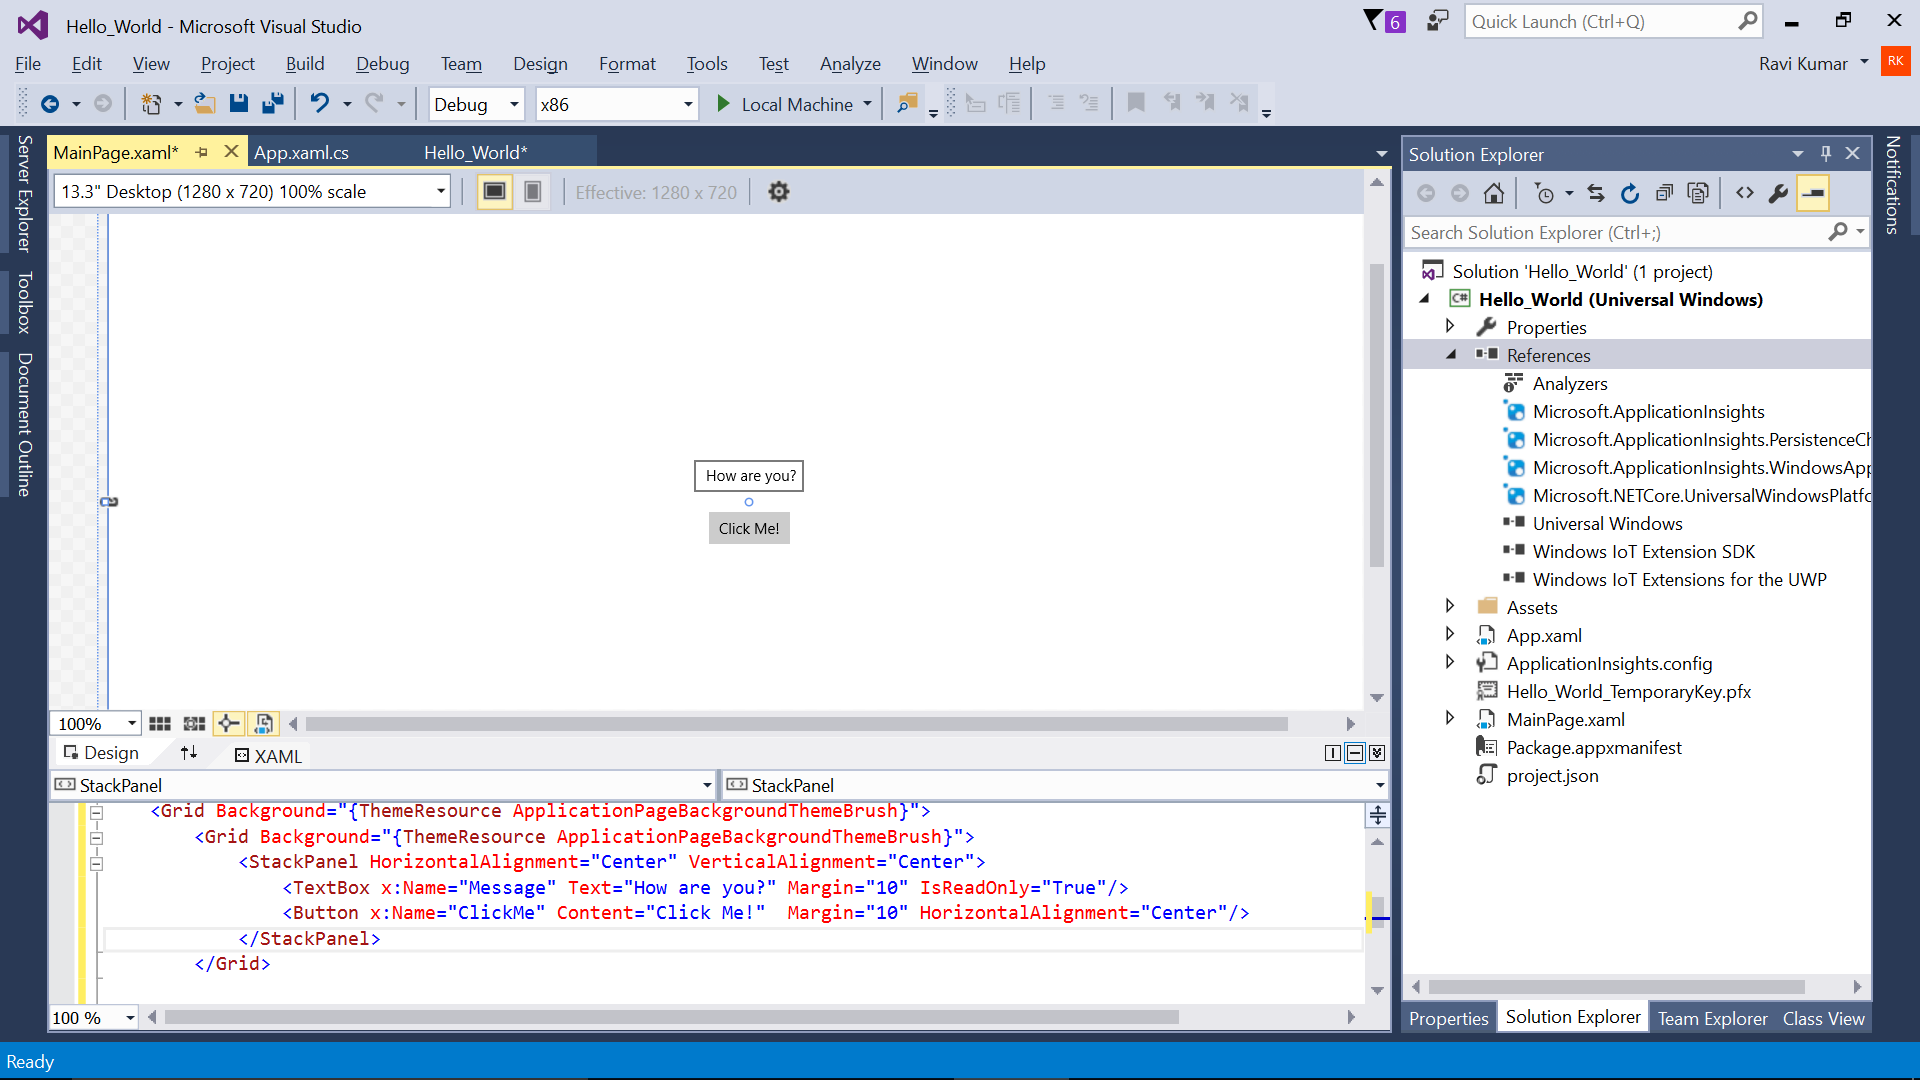This screenshot has height=1080, width=1920.
Task: Open the designer settings gear icon
Action: tap(779, 192)
